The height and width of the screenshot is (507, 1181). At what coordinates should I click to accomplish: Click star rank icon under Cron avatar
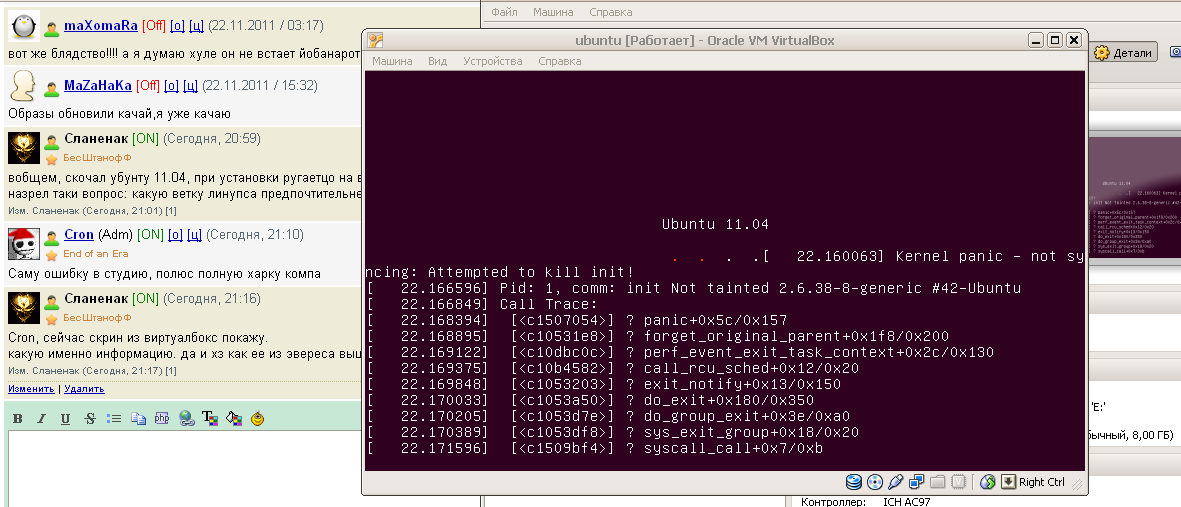coord(51,255)
